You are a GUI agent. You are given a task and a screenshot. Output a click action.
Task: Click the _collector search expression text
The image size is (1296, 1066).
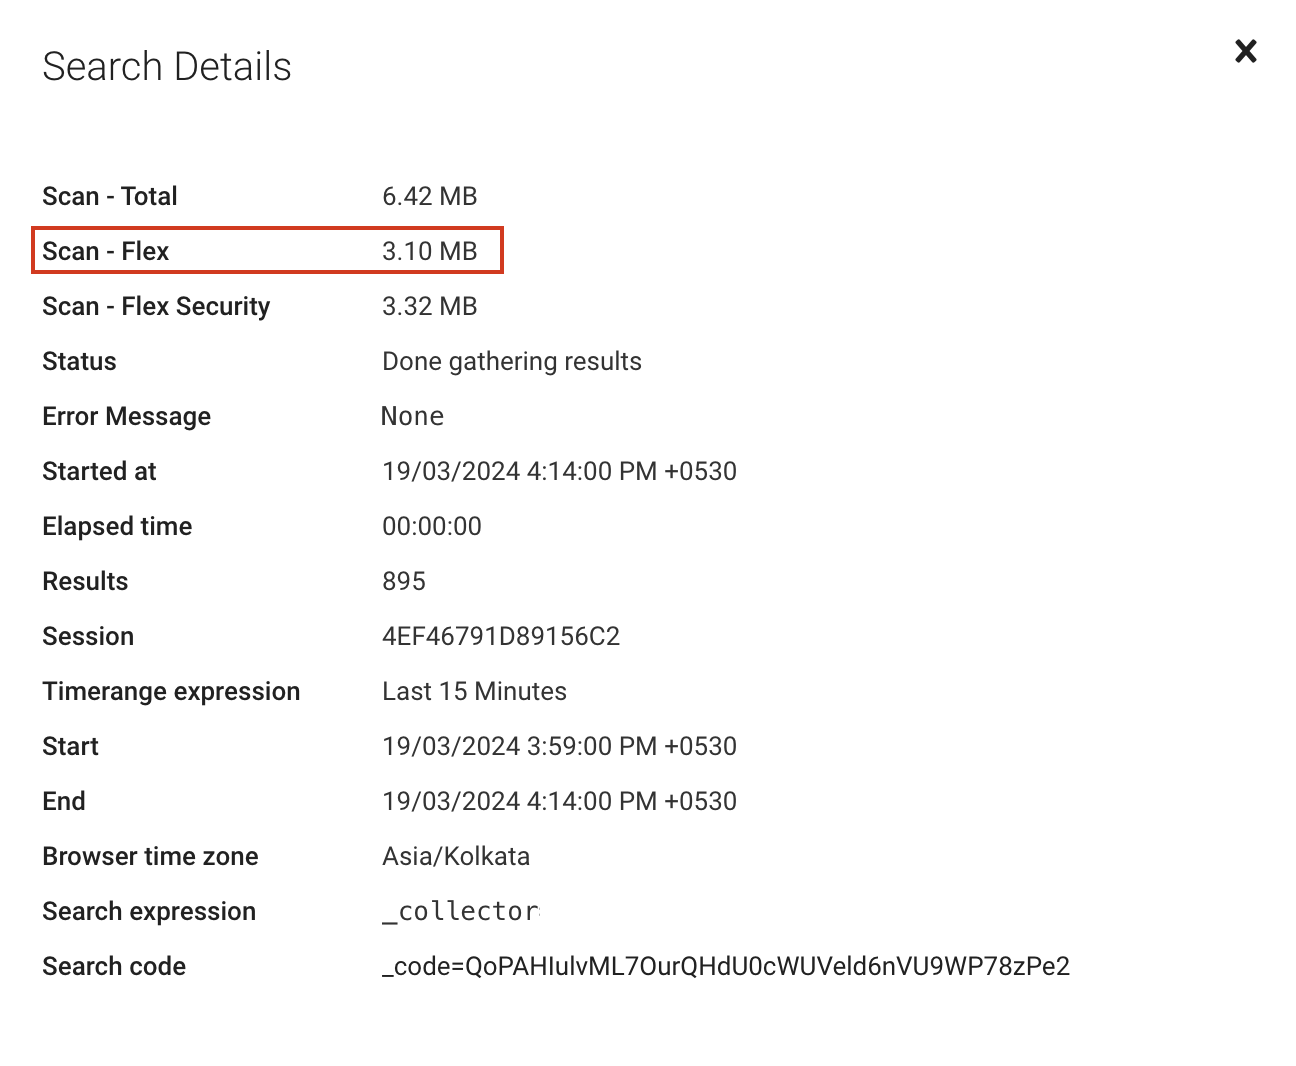[x=461, y=911]
